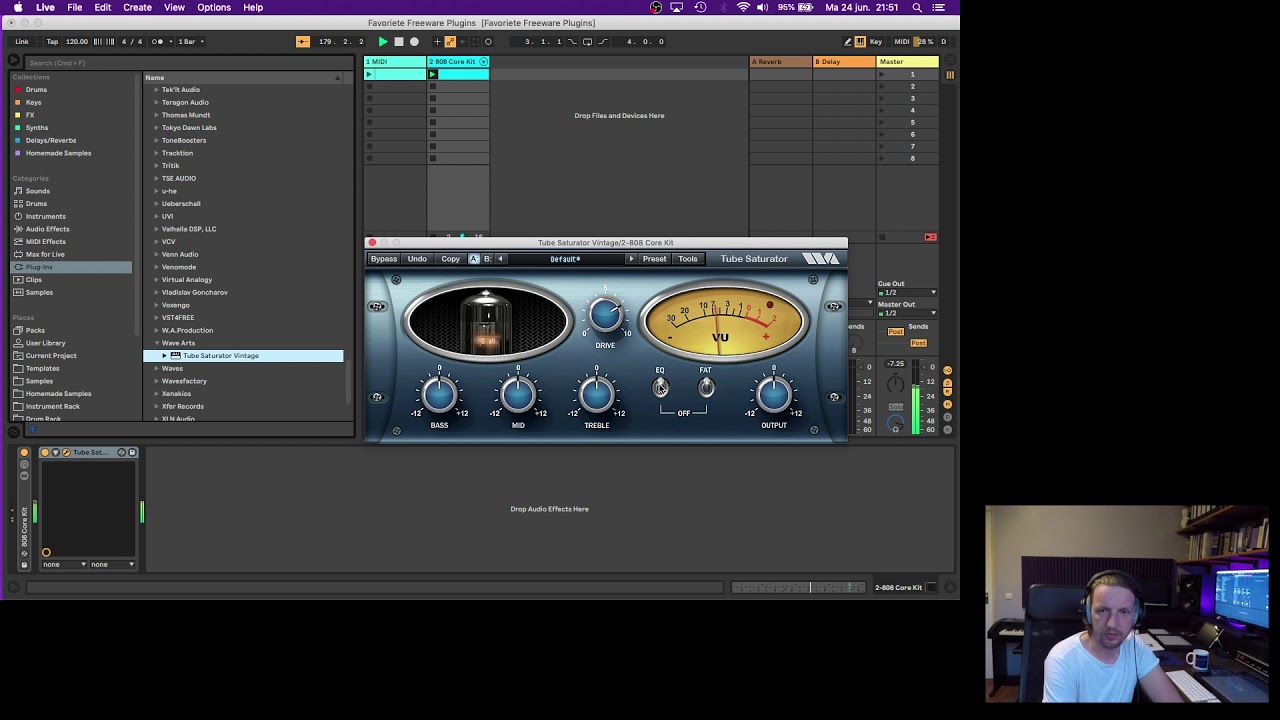The height and width of the screenshot is (720, 1280).
Task: Select the B preset slot in Tube Saturator
Action: [487, 259]
